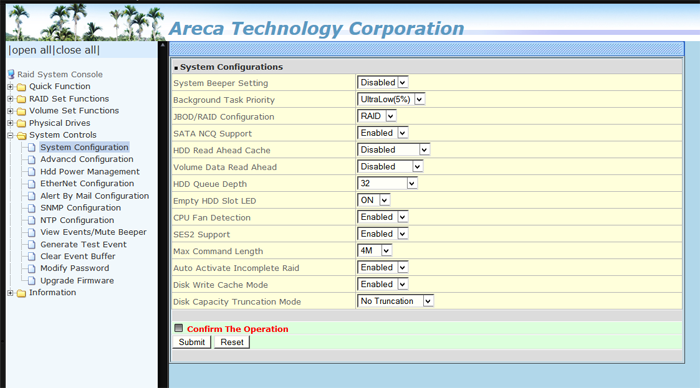Click the Areca Technology Corporation banner title

point(317,29)
